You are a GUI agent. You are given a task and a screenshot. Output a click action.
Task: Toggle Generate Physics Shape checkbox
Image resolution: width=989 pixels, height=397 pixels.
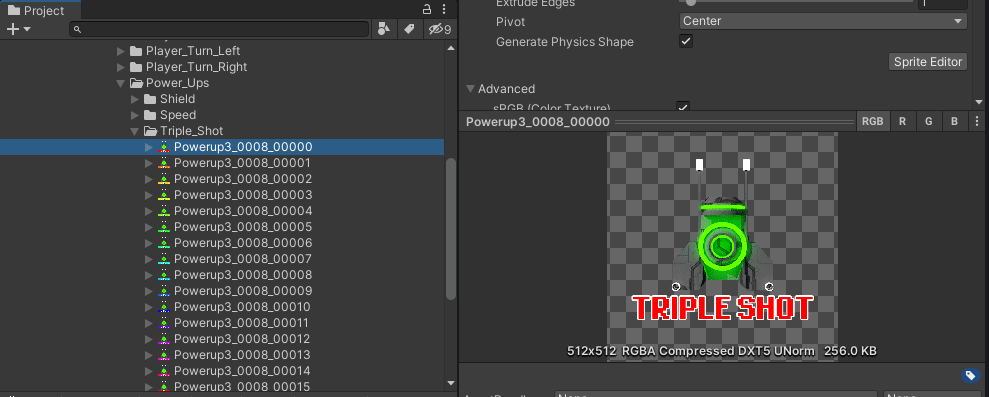[686, 42]
